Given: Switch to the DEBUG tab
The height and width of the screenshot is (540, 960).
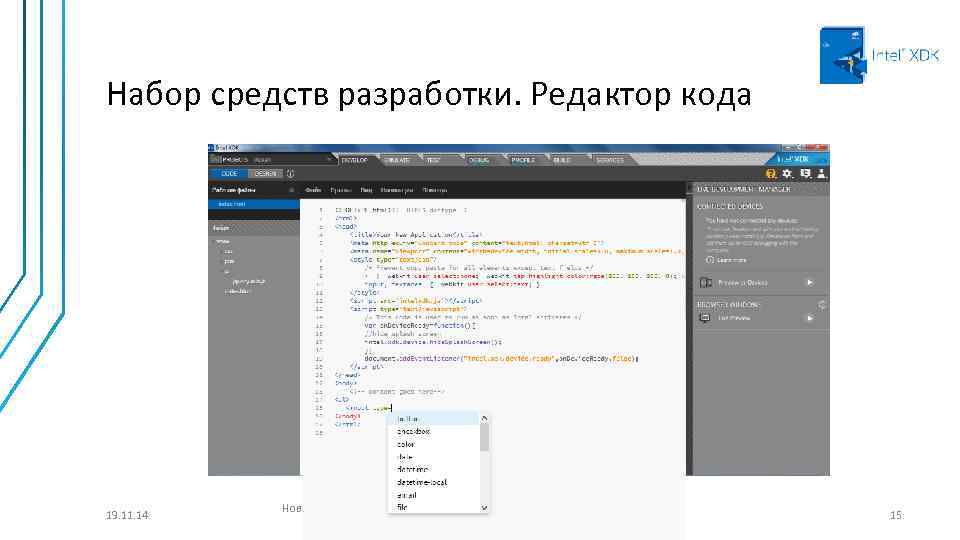Looking at the screenshot, I should pyautogui.click(x=478, y=160).
